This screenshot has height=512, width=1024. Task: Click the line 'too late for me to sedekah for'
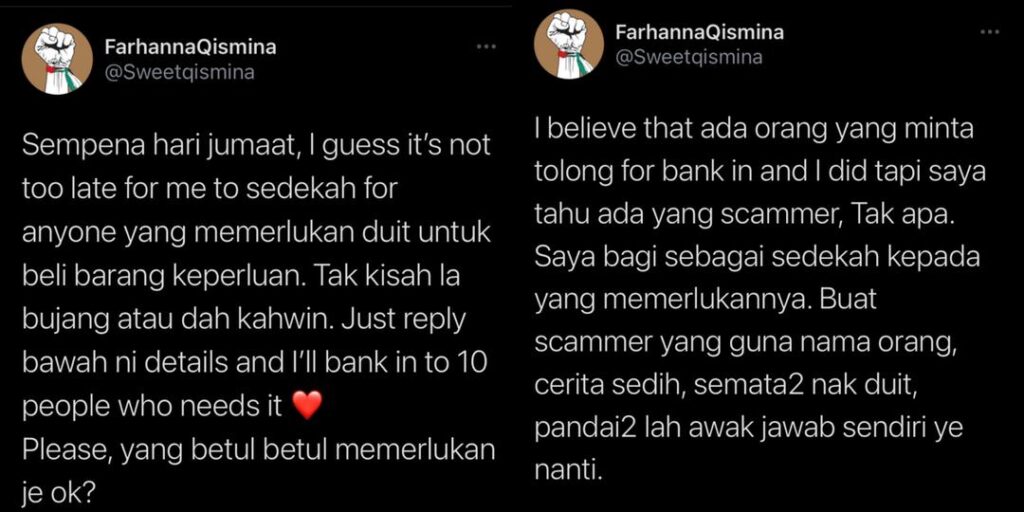tap(210, 189)
